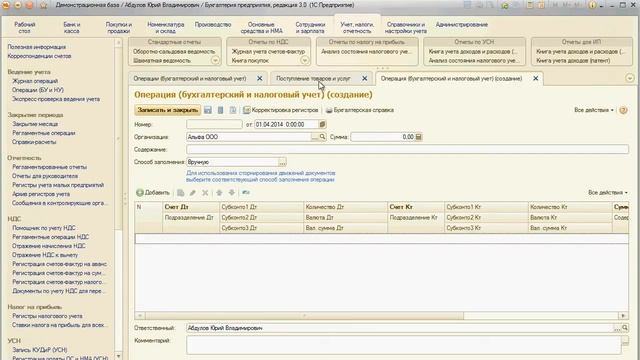Click Добавить to add a table row

click(153, 193)
